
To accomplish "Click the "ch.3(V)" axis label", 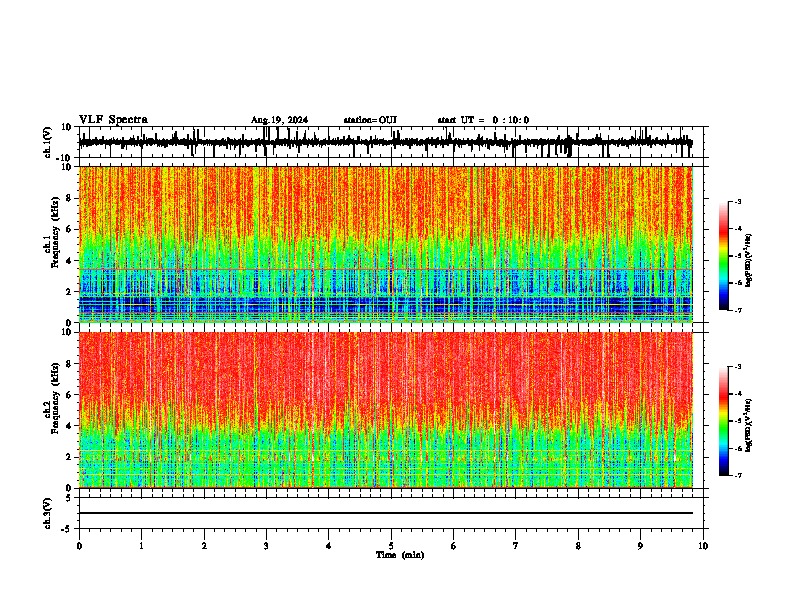I will 48,514.
